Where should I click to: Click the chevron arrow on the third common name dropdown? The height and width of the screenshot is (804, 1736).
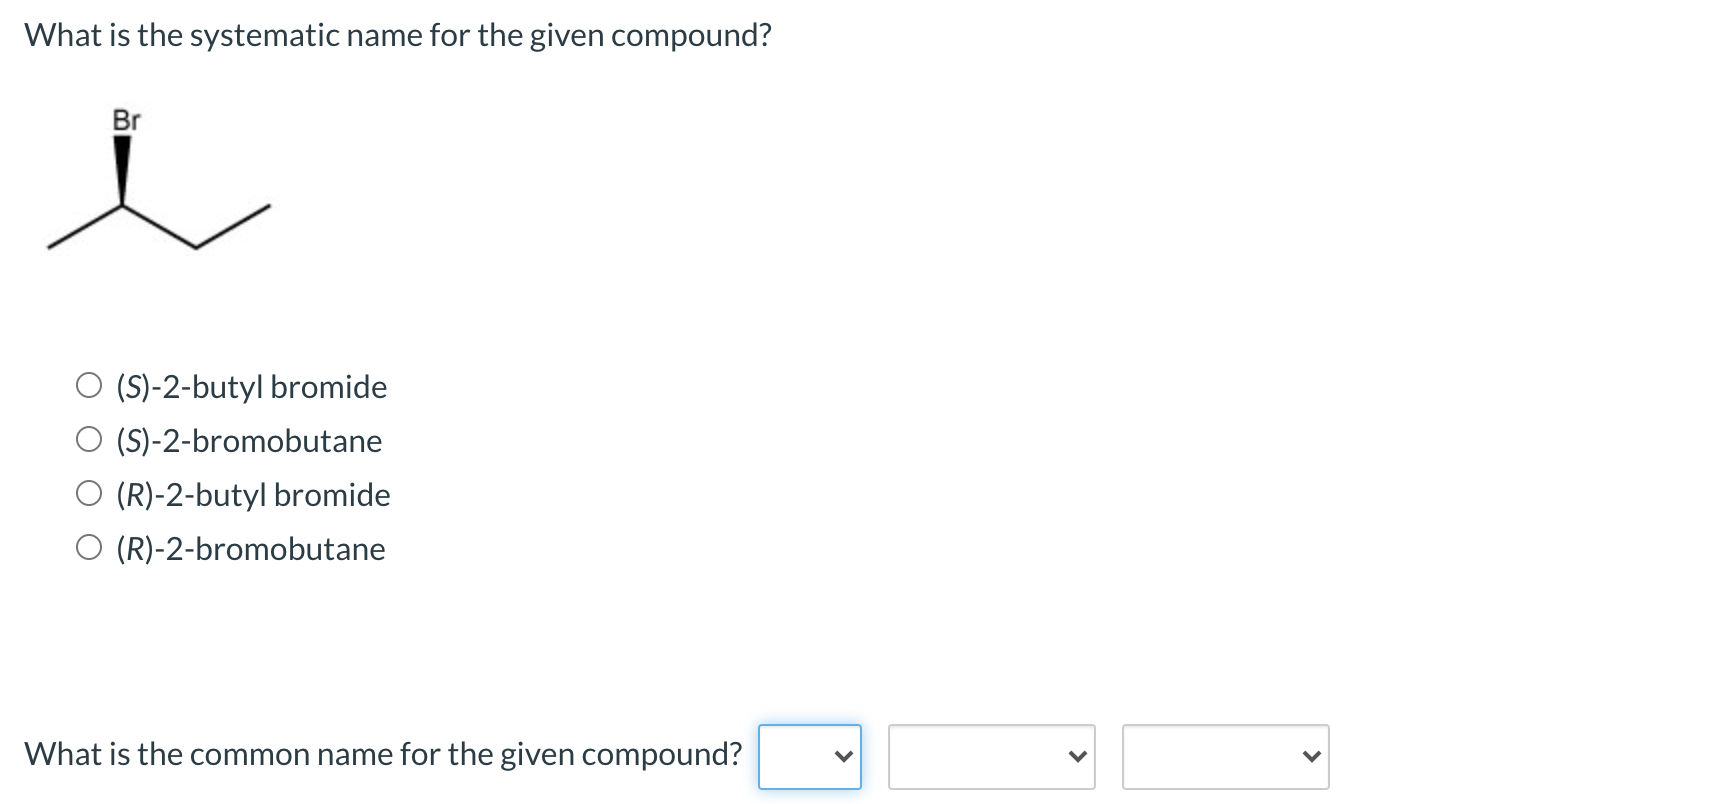point(1313,757)
